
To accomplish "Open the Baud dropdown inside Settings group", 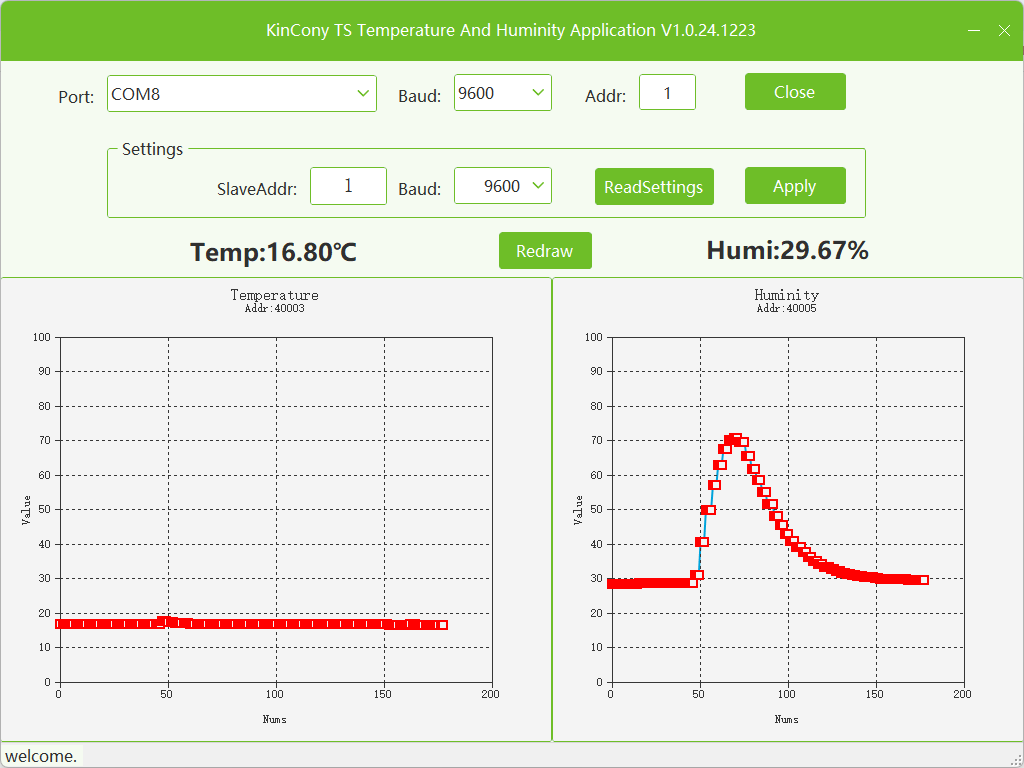I will (x=502, y=186).
